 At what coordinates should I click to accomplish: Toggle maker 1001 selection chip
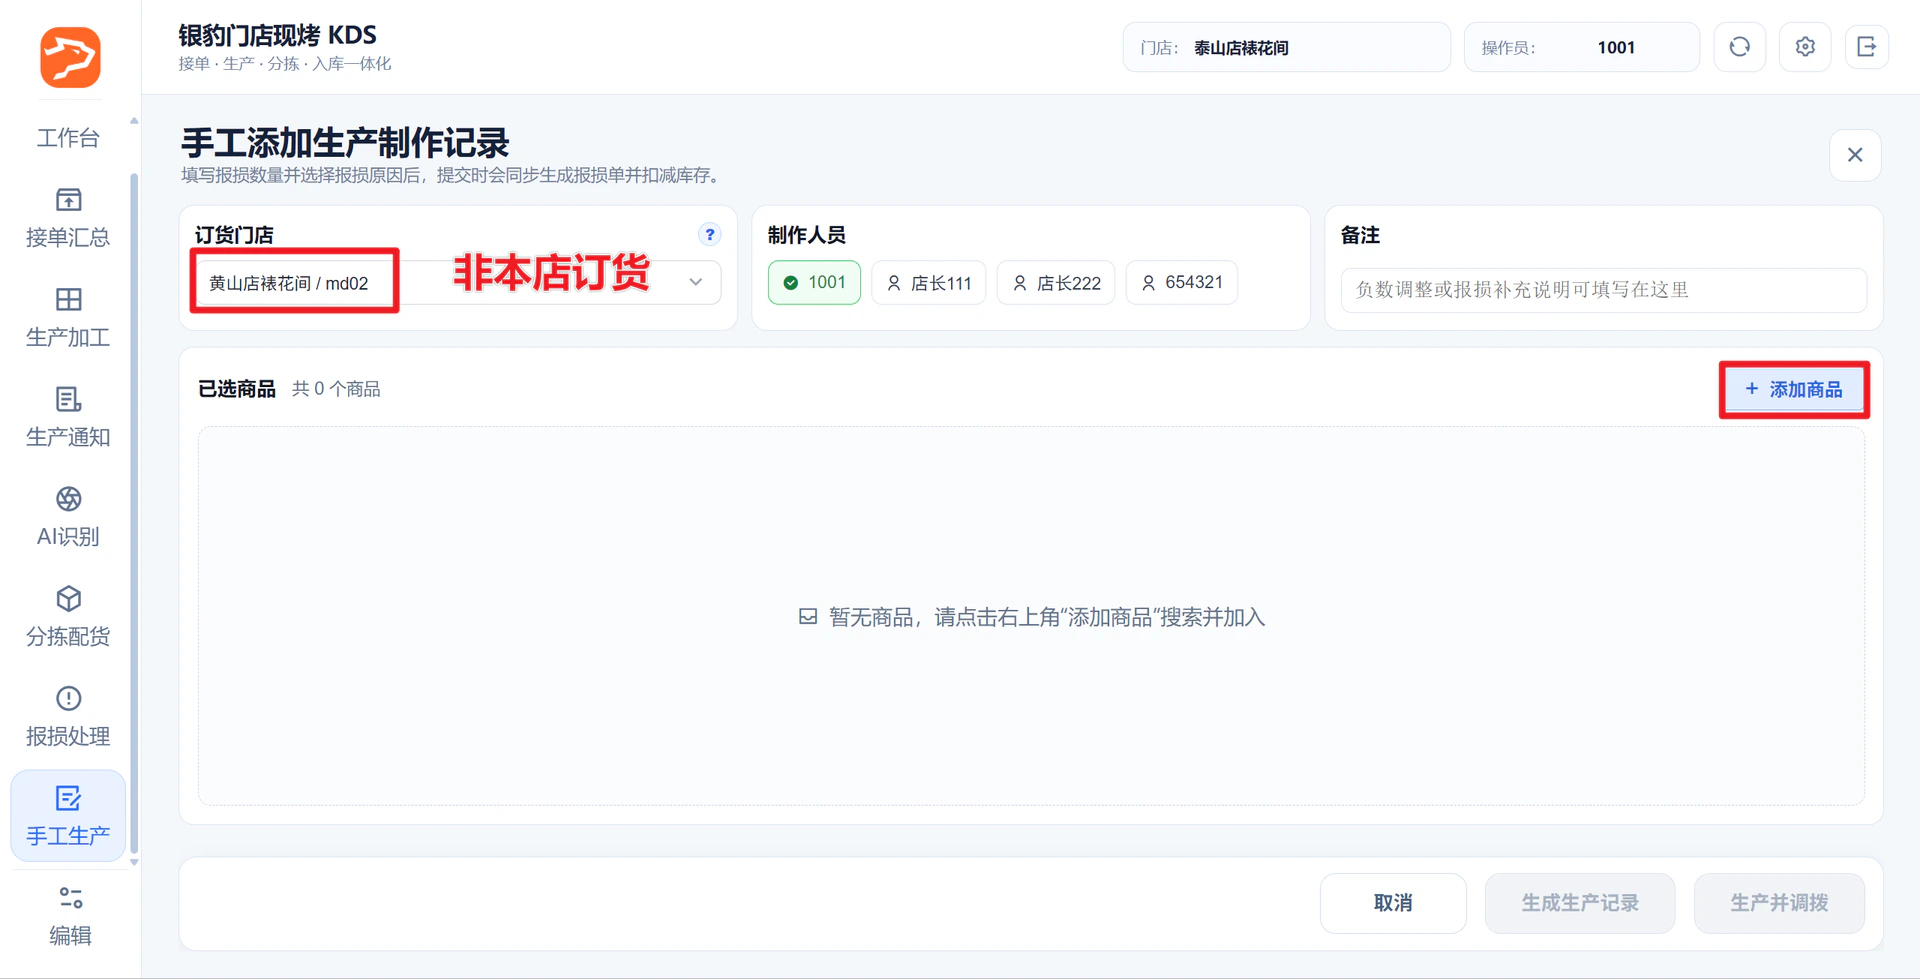pyautogui.click(x=814, y=282)
